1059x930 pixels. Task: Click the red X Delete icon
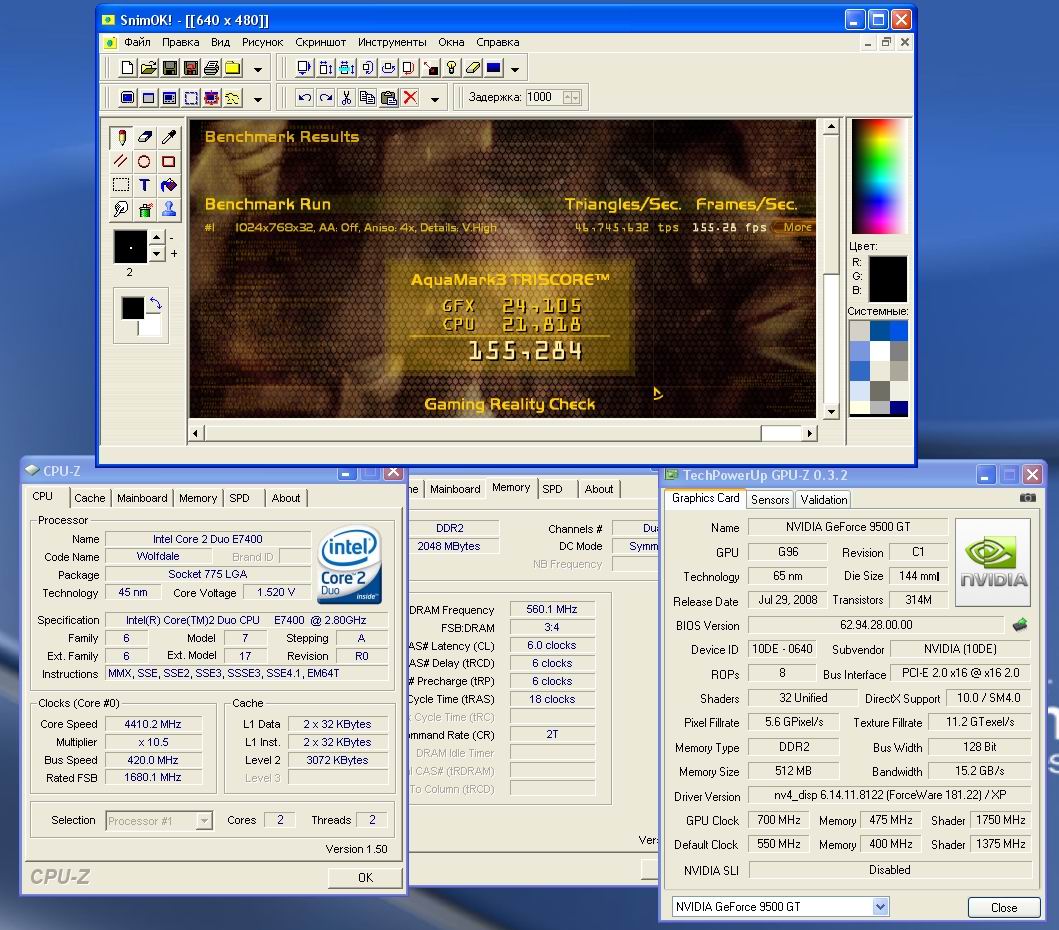(410, 98)
